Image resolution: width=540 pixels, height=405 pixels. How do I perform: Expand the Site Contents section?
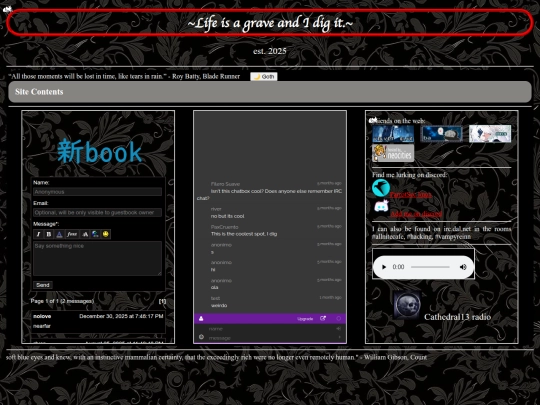270,92
